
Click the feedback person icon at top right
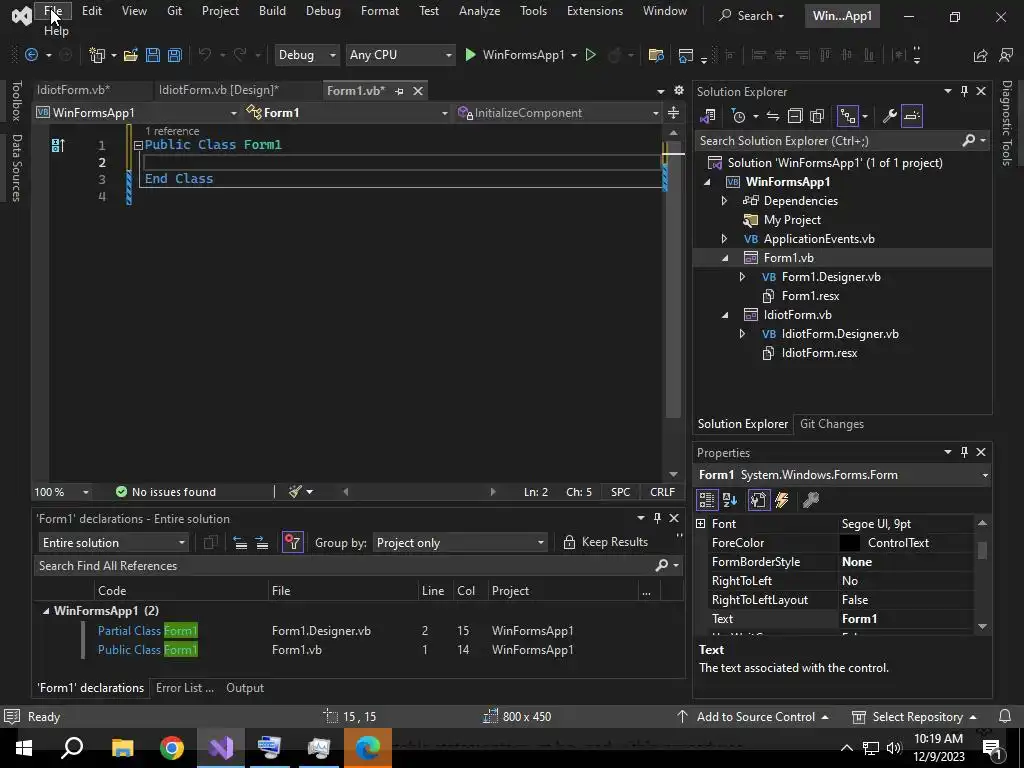(x=1006, y=56)
